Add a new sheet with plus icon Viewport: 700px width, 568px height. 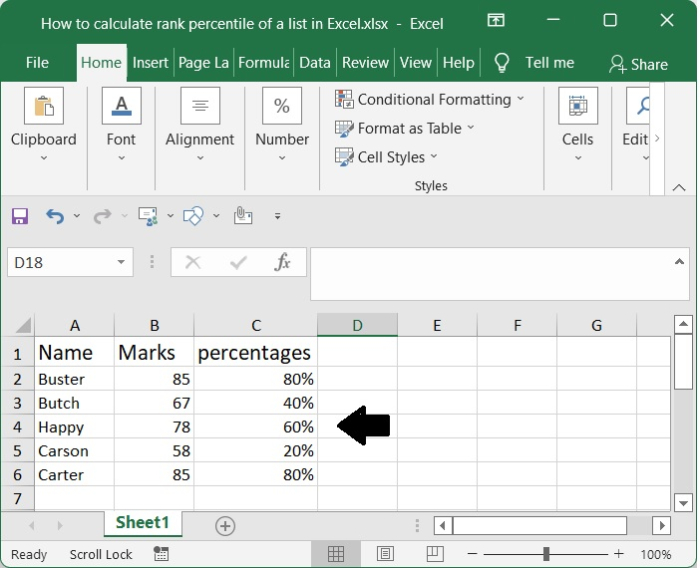(x=225, y=525)
